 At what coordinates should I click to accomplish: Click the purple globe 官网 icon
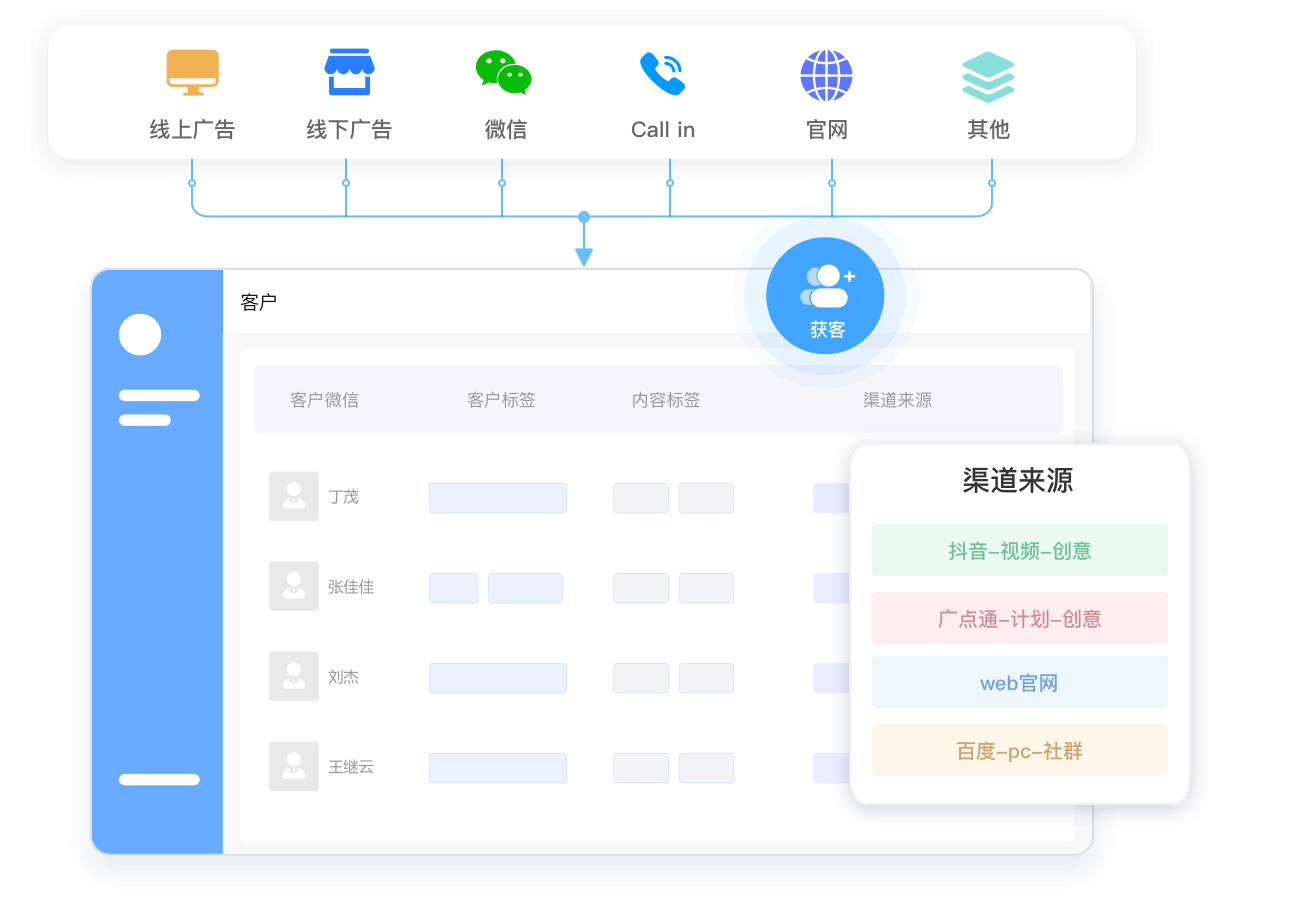coord(826,75)
